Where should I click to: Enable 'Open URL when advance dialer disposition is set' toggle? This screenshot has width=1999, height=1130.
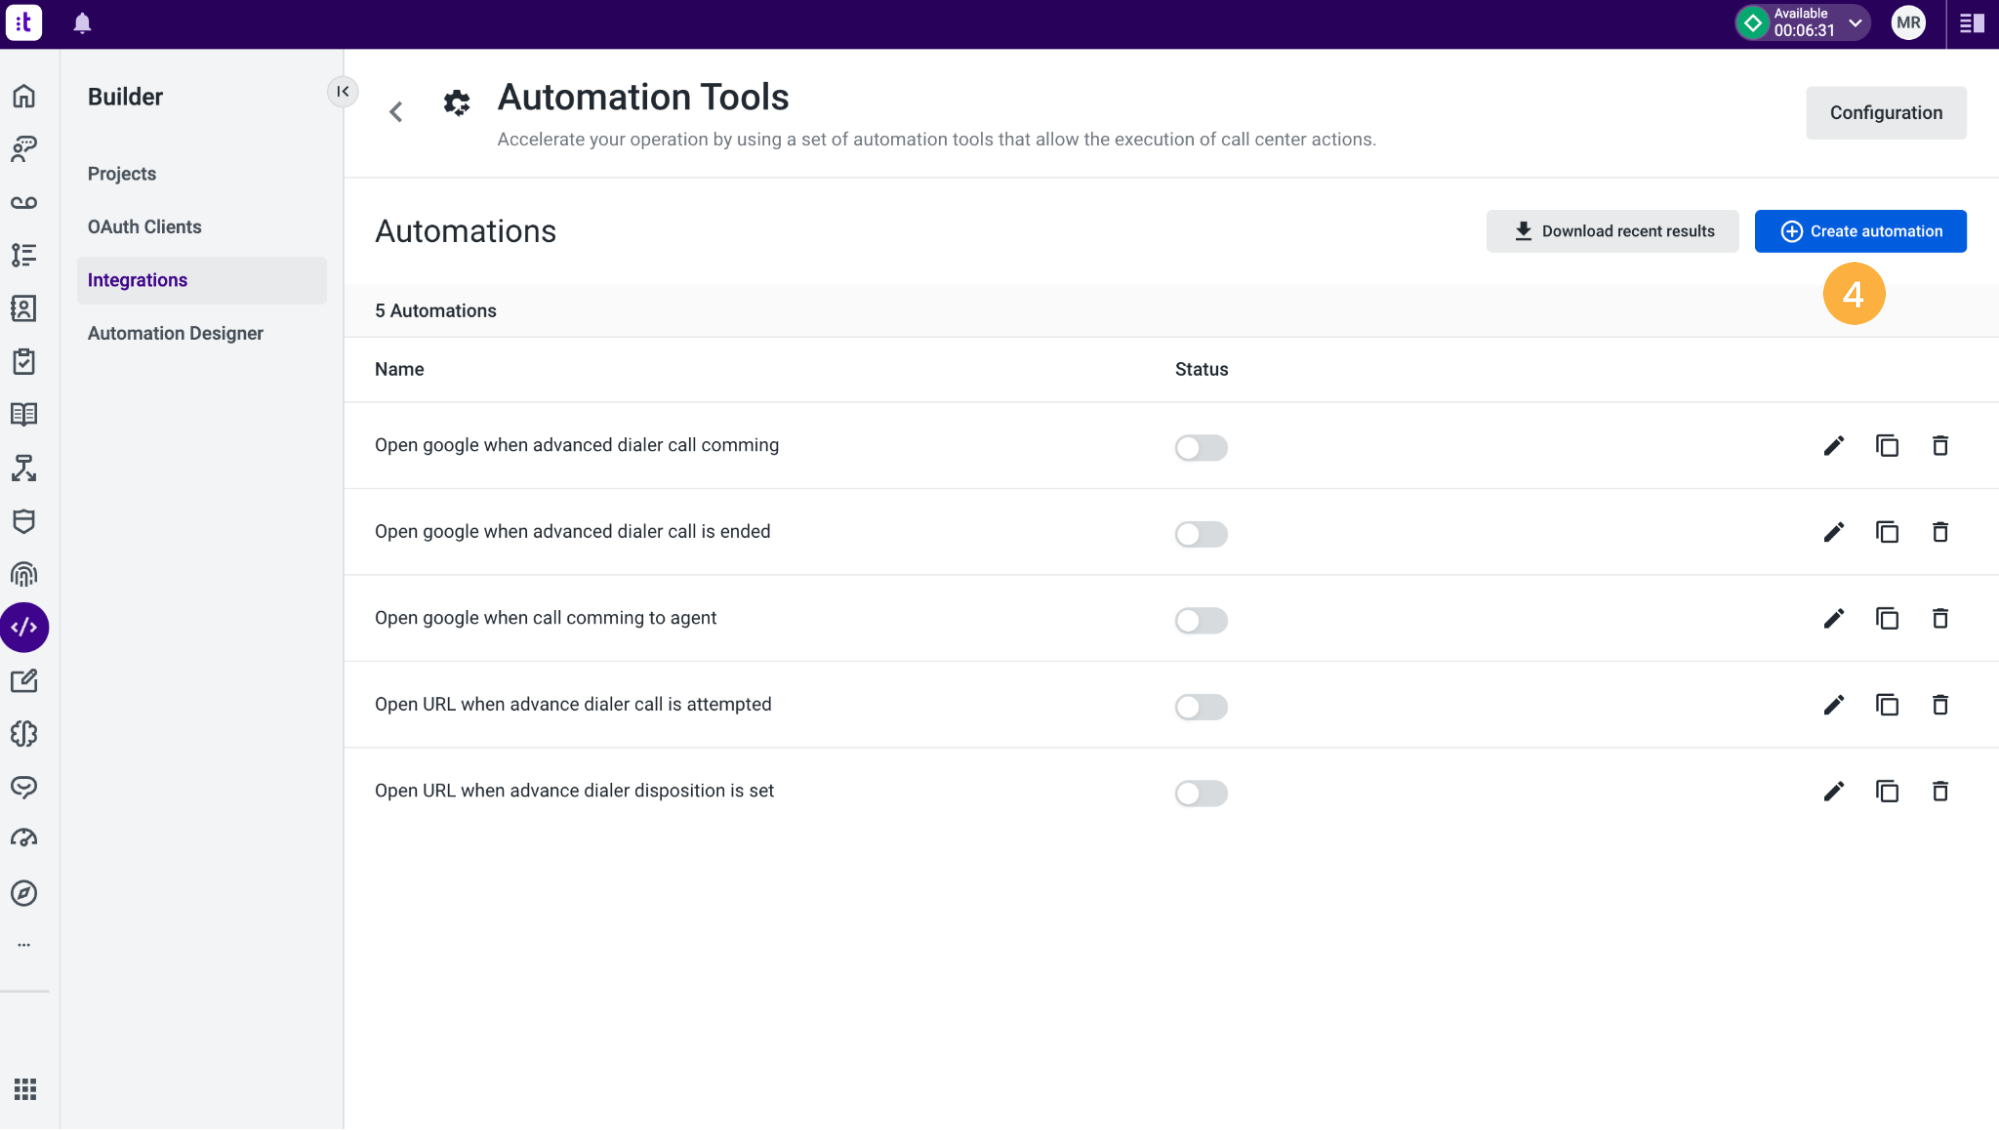[1201, 793]
